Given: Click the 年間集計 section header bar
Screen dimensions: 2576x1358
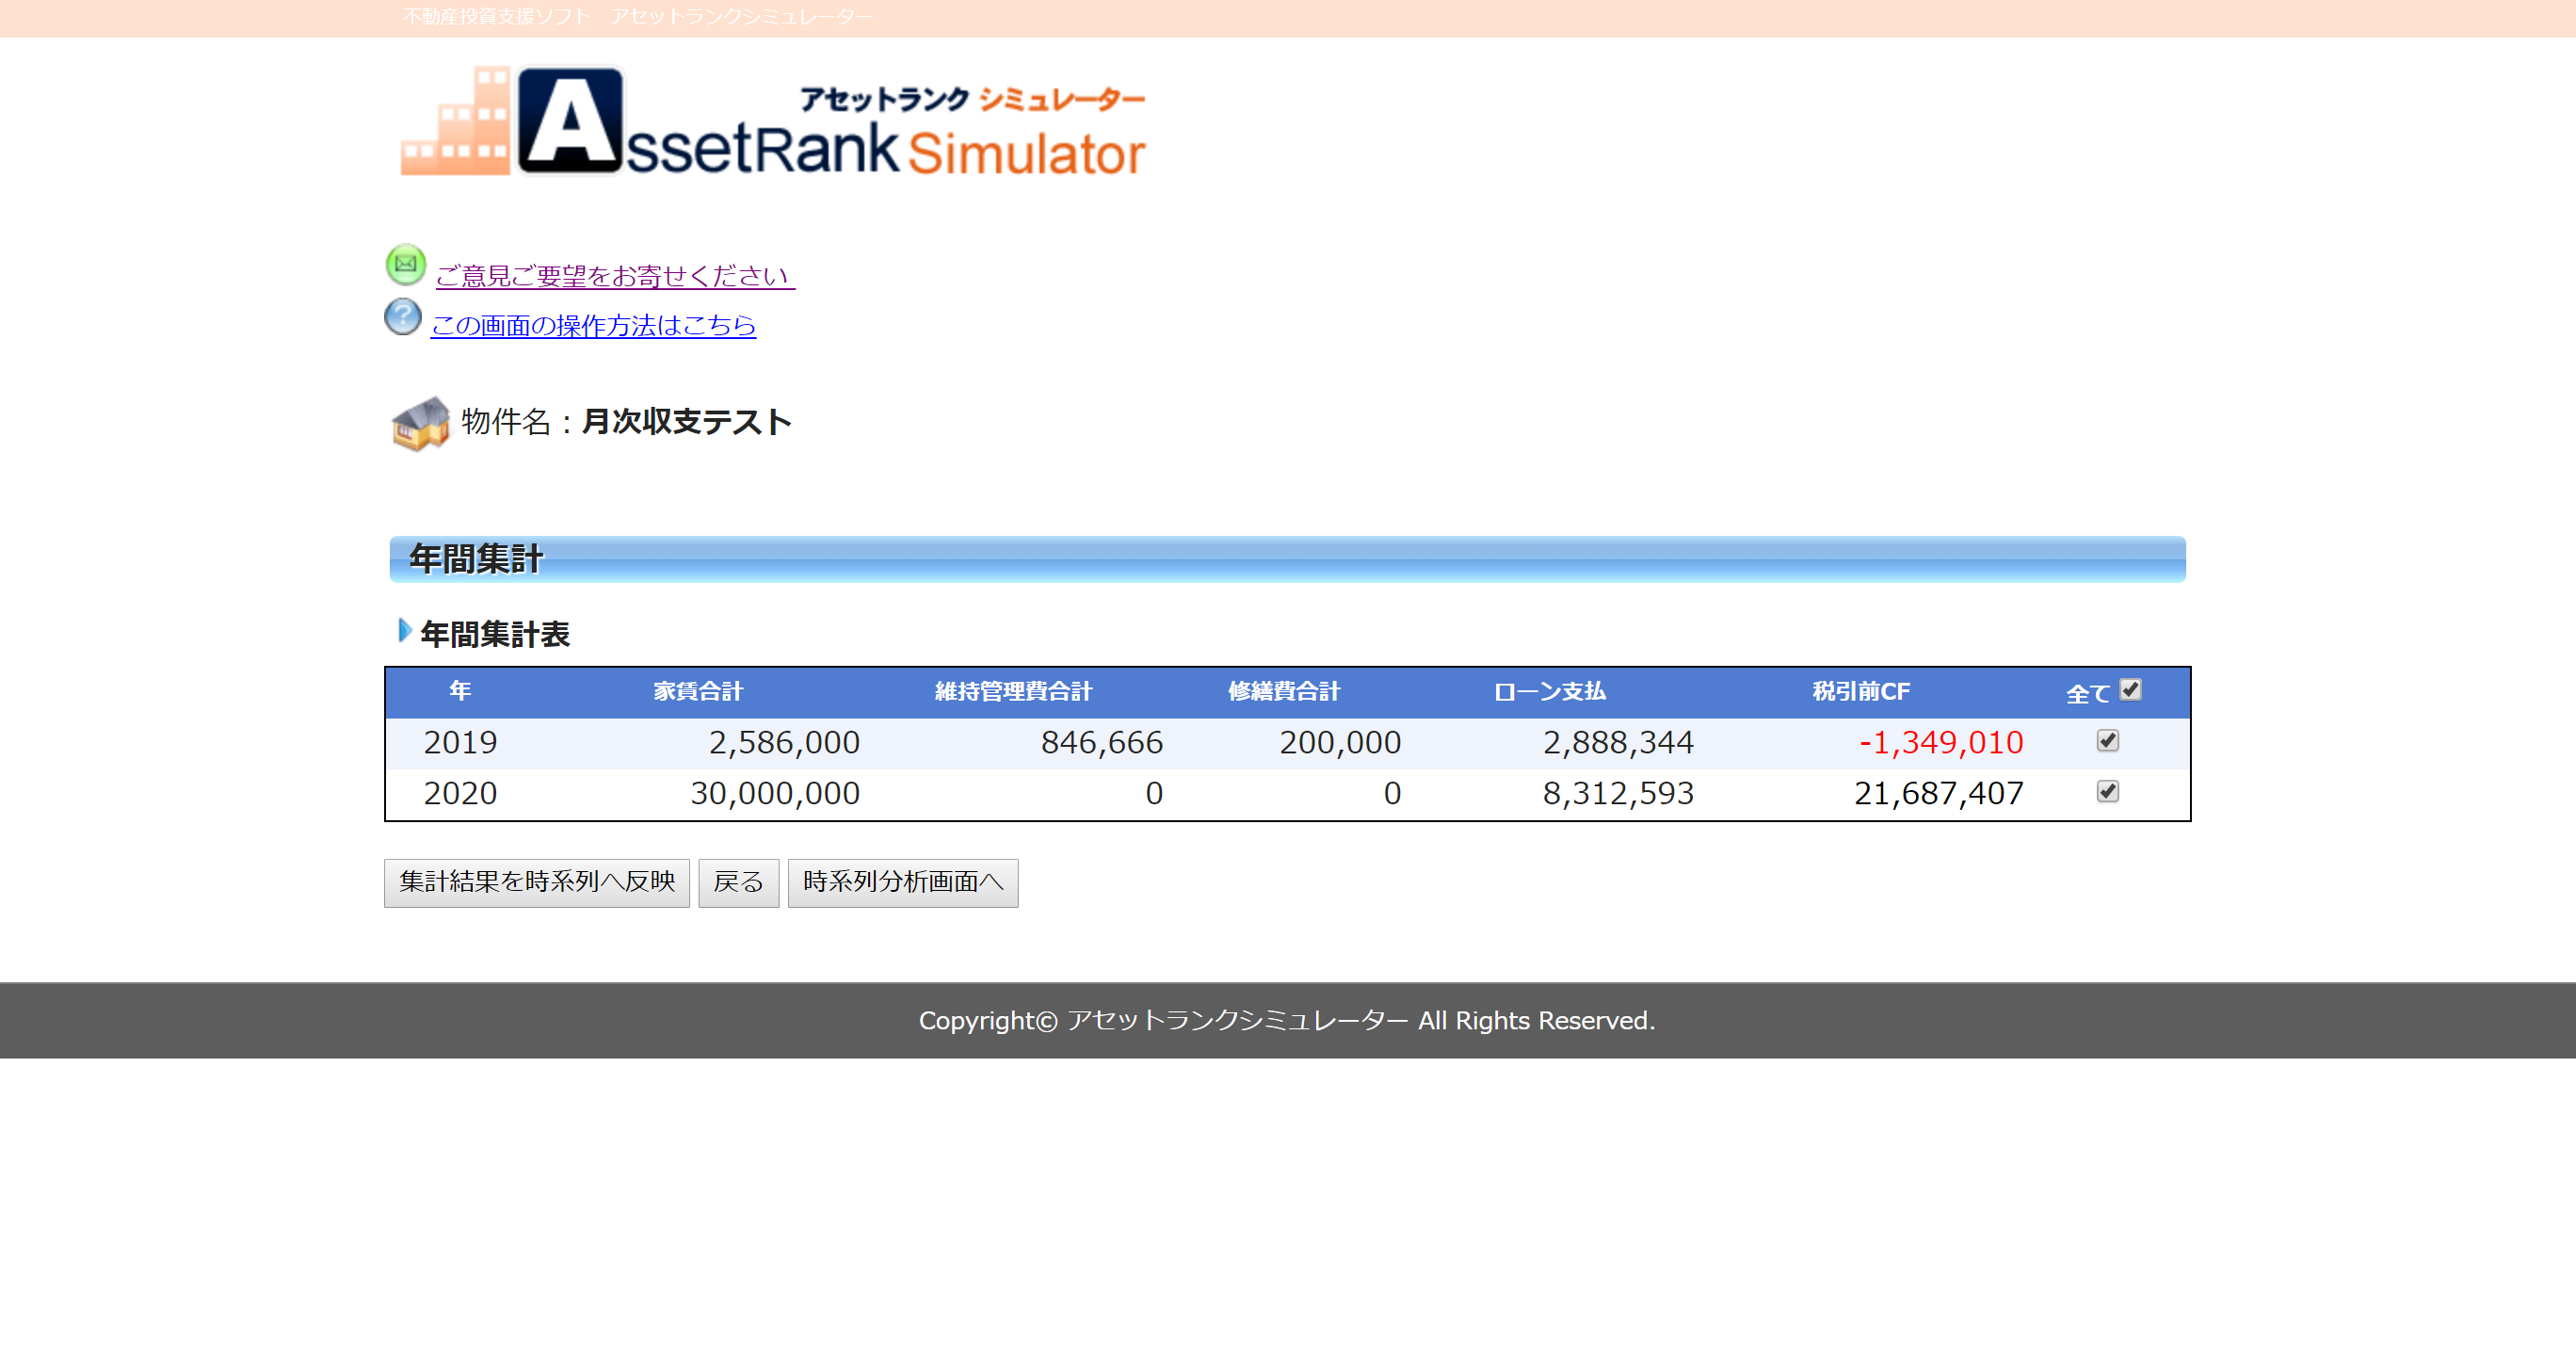Looking at the screenshot, I should tap(1286, 559).
